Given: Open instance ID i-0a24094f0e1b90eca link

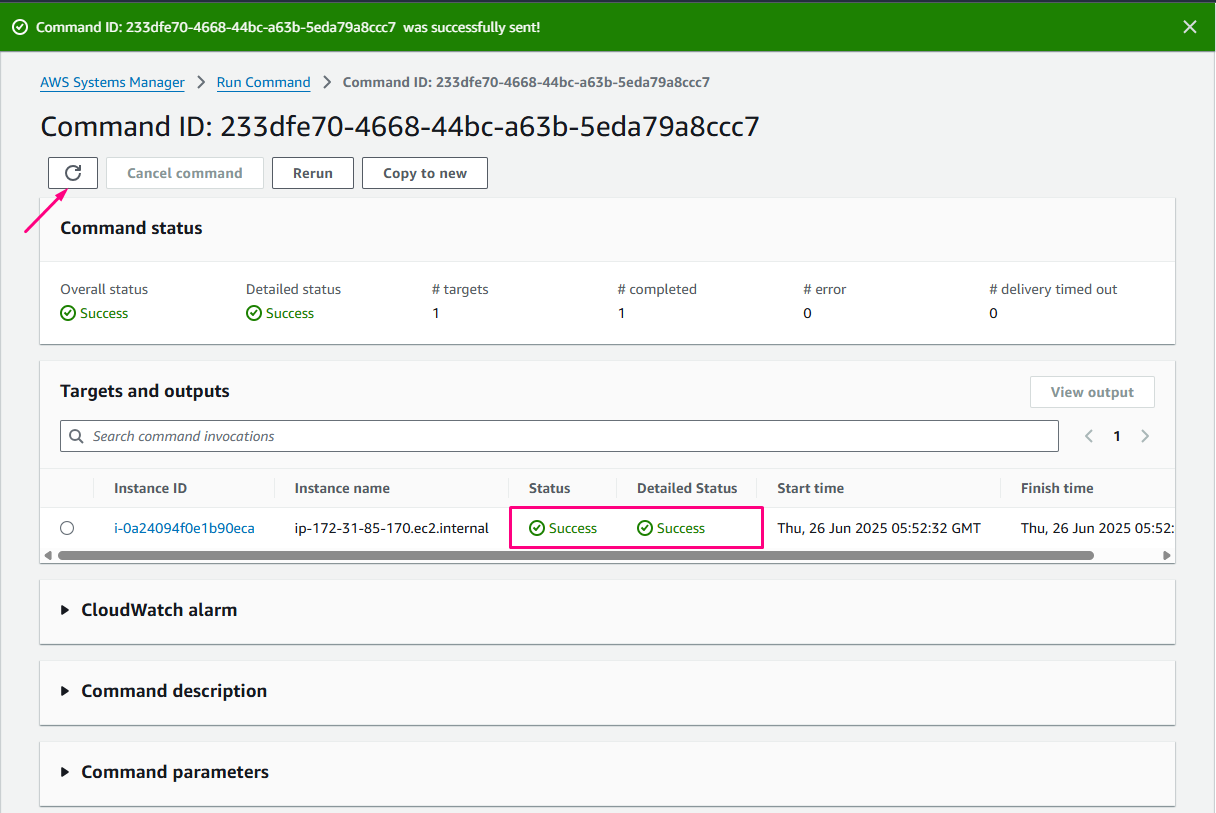Looking at the screenshot, I should point(184,528).
